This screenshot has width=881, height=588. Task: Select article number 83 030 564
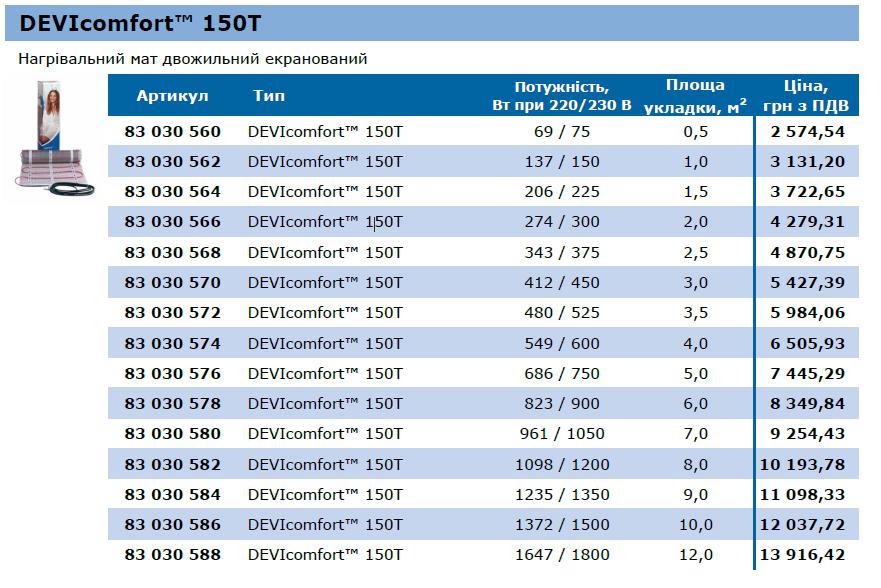coord(172,192)
